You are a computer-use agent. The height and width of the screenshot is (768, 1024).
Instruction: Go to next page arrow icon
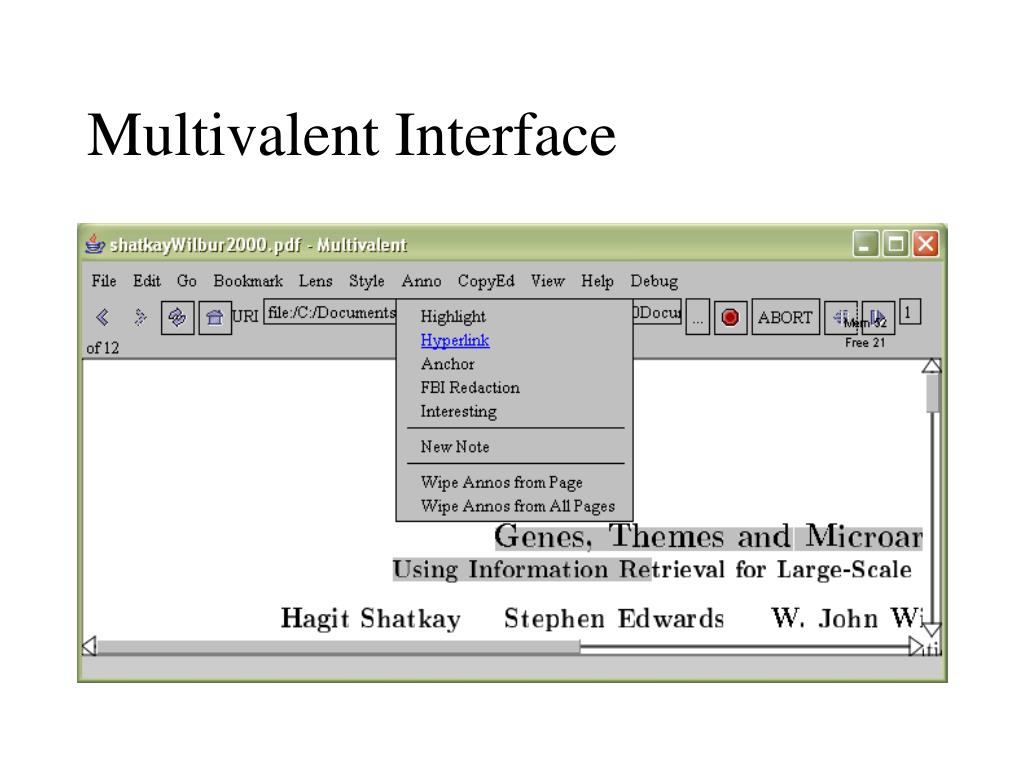878,317
